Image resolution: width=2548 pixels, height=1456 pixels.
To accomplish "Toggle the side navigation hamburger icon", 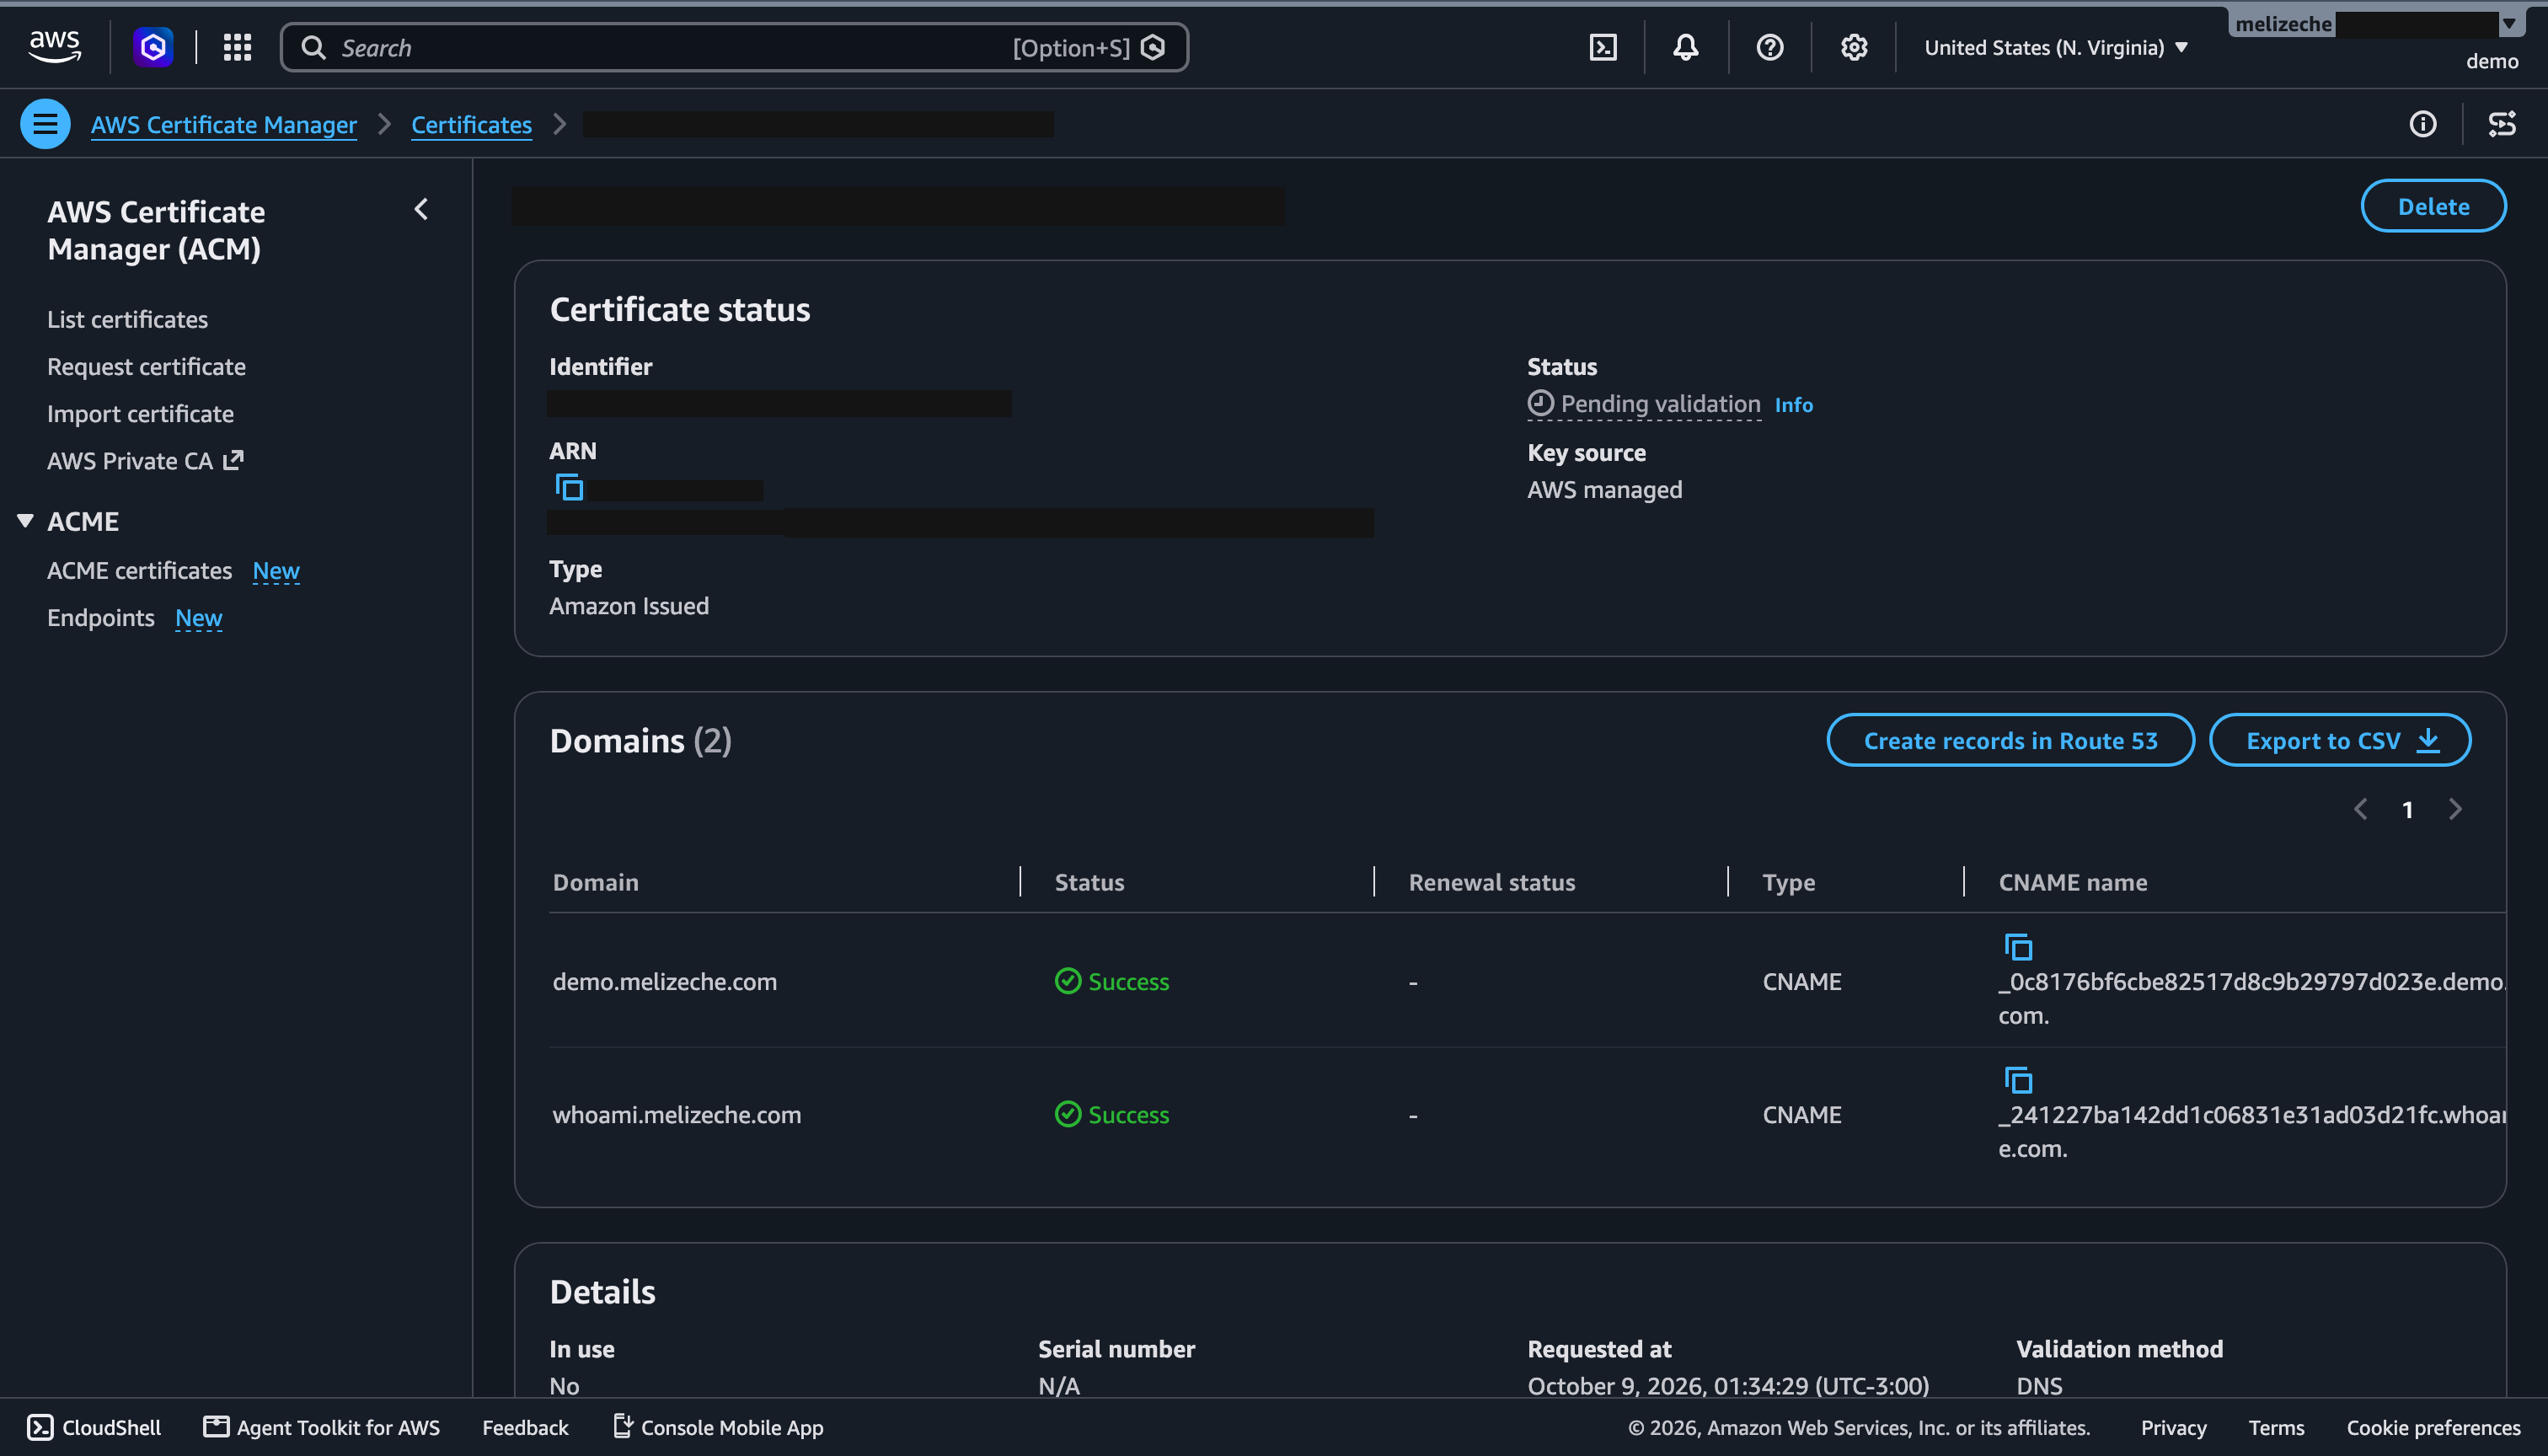I will (x=45, y=124).
